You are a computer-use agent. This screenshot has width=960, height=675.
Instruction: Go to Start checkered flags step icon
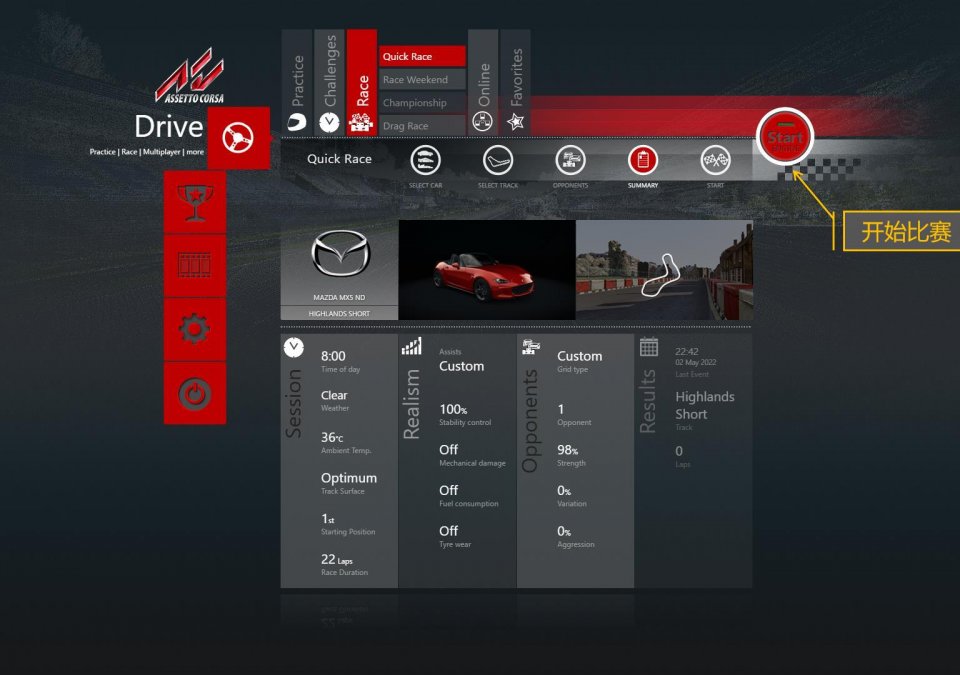coord(715,160)
